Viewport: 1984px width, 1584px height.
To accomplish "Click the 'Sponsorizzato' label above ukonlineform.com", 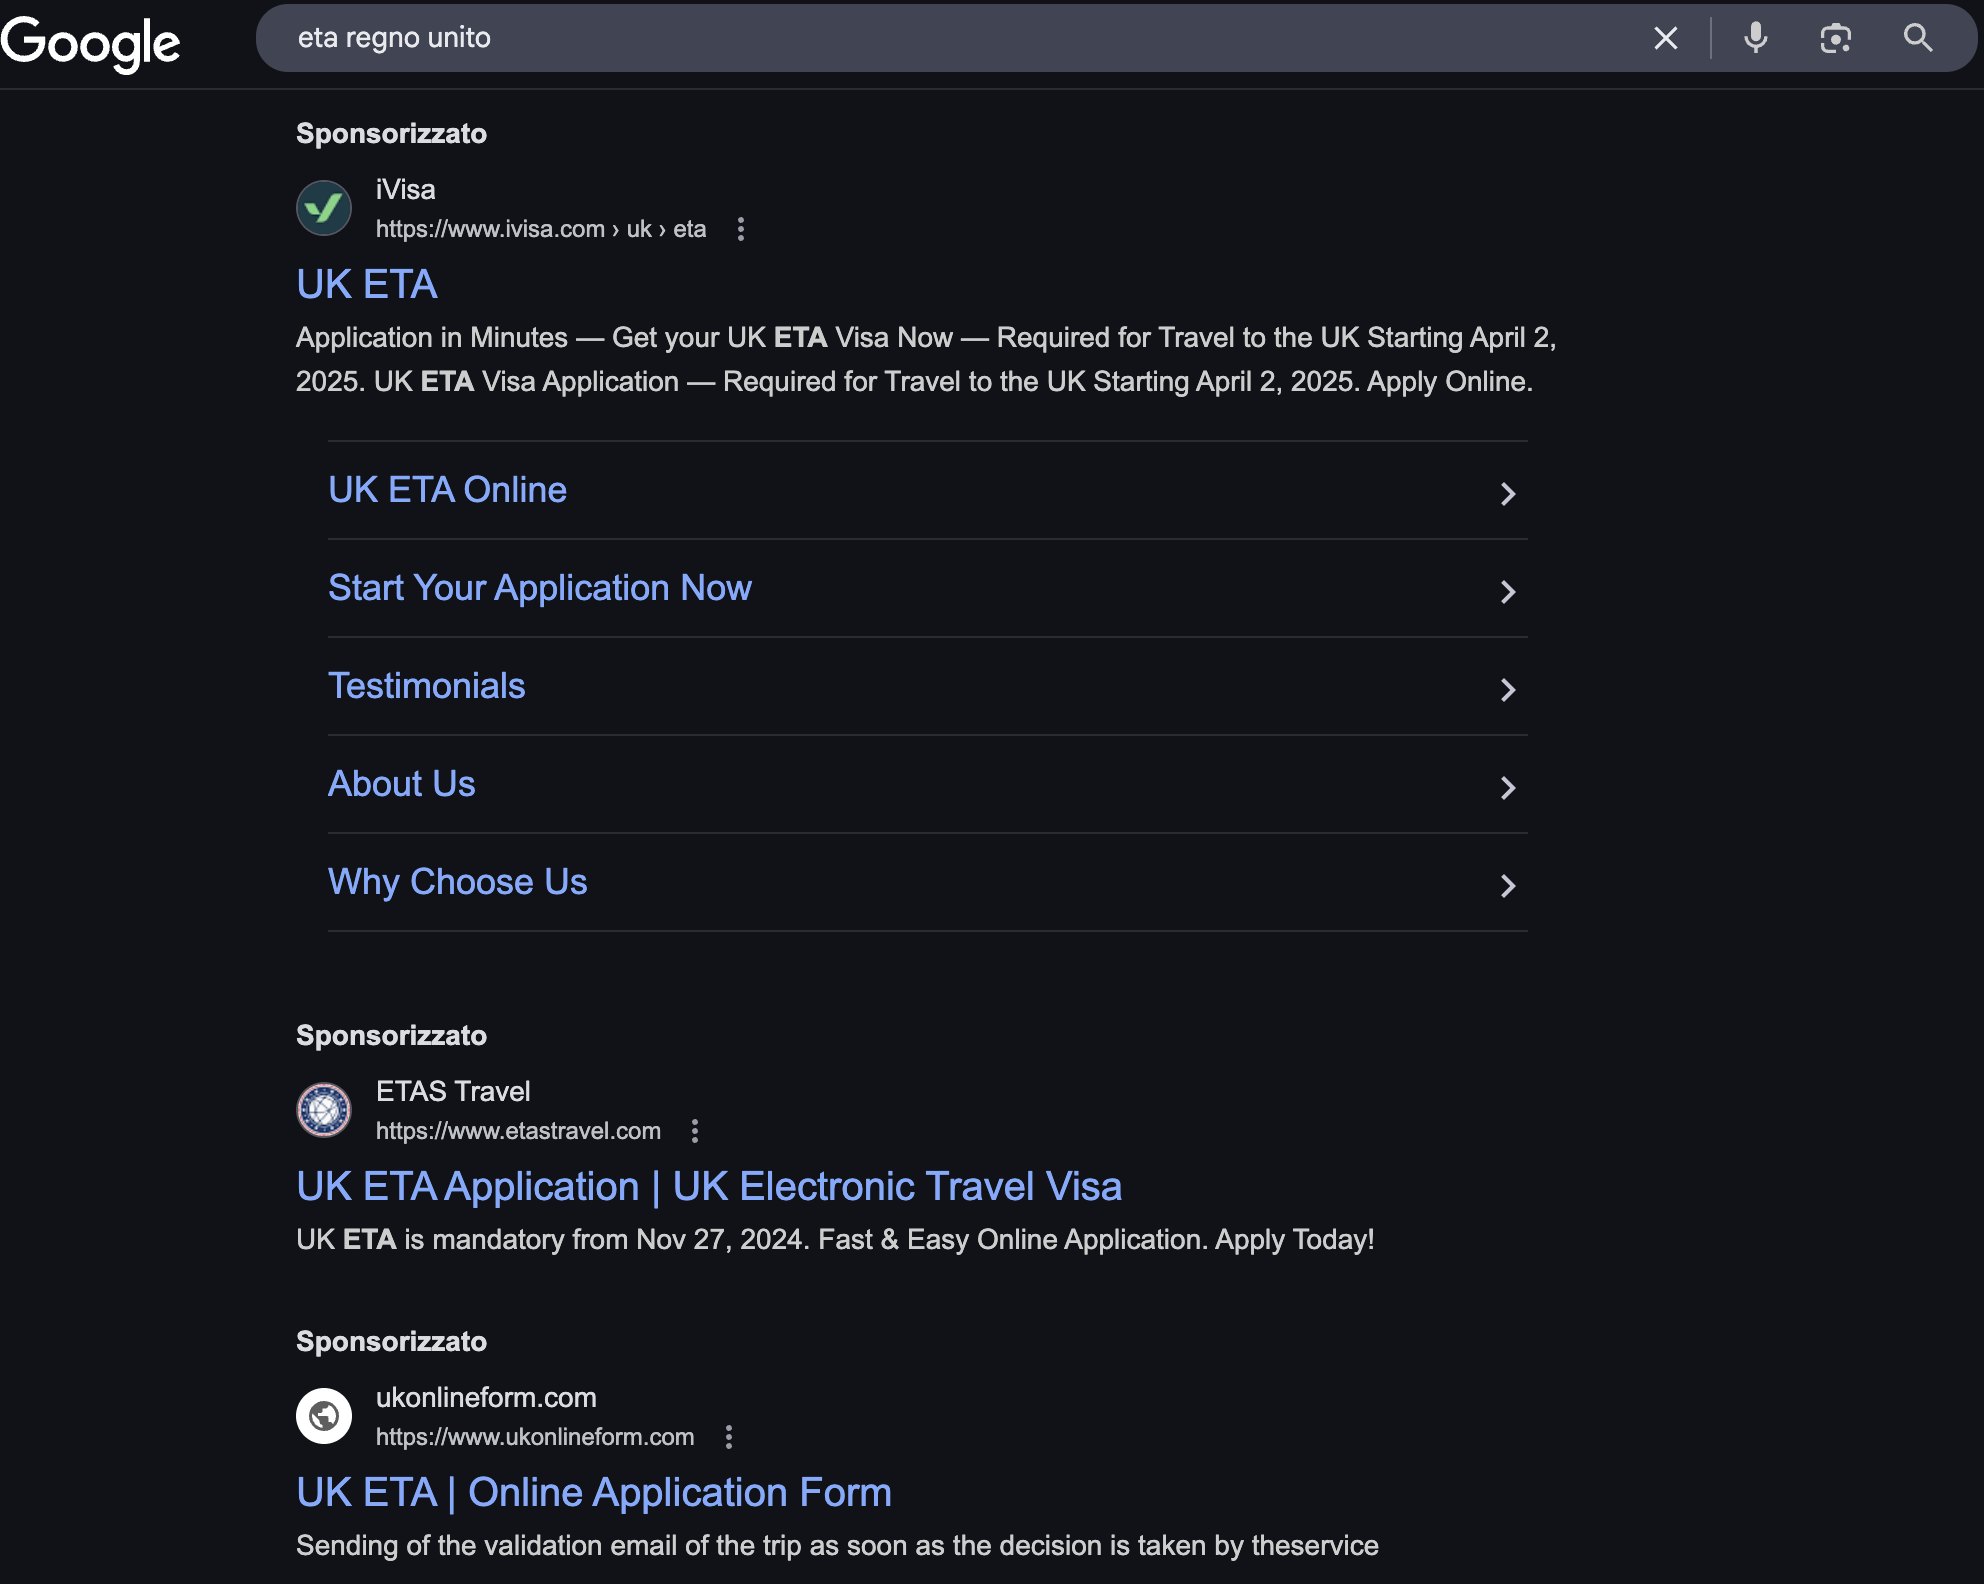I will coord(391,1342).
